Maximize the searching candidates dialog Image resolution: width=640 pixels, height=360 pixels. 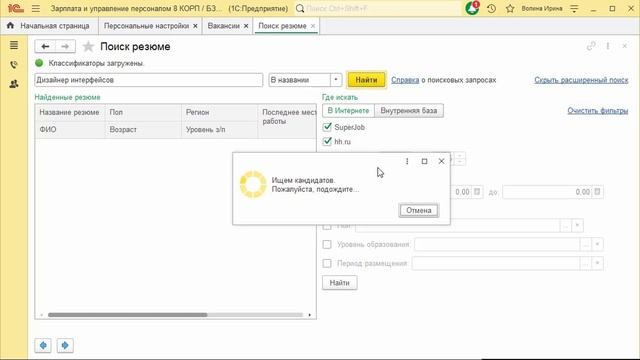coord(424,161)
